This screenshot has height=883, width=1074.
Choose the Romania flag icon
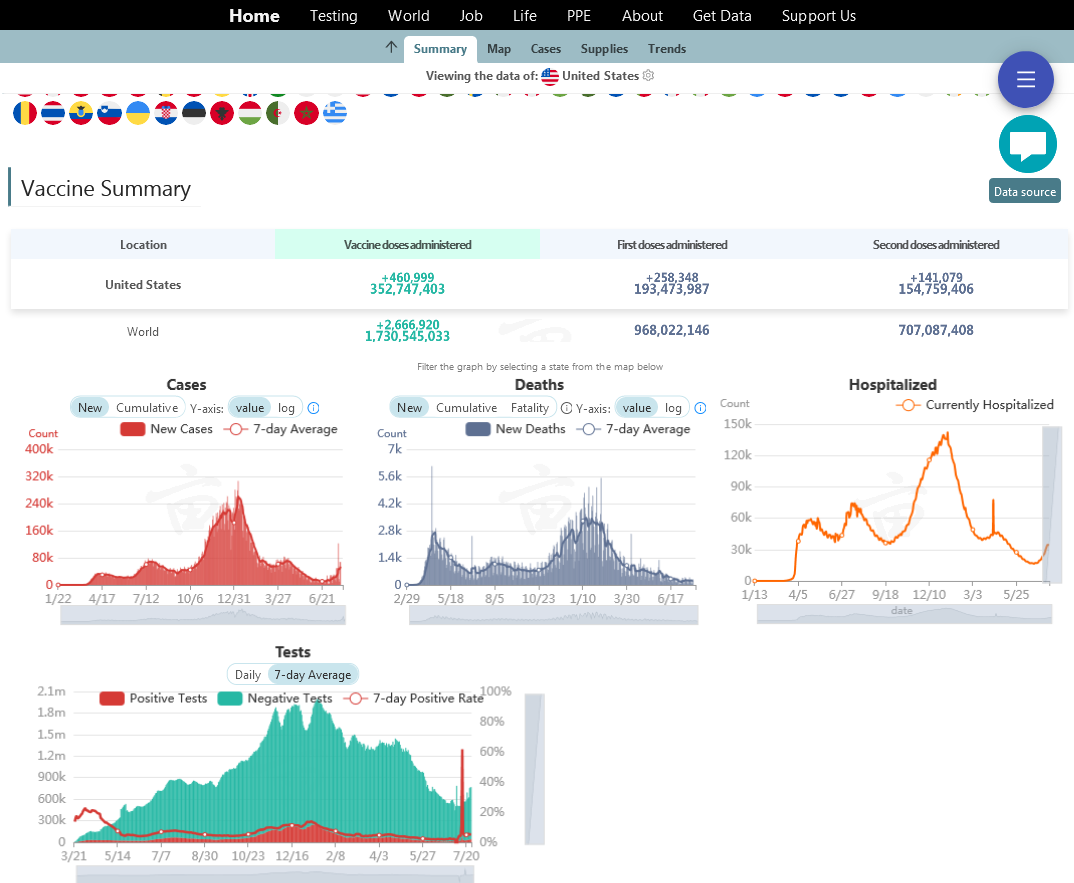(26, 113)
